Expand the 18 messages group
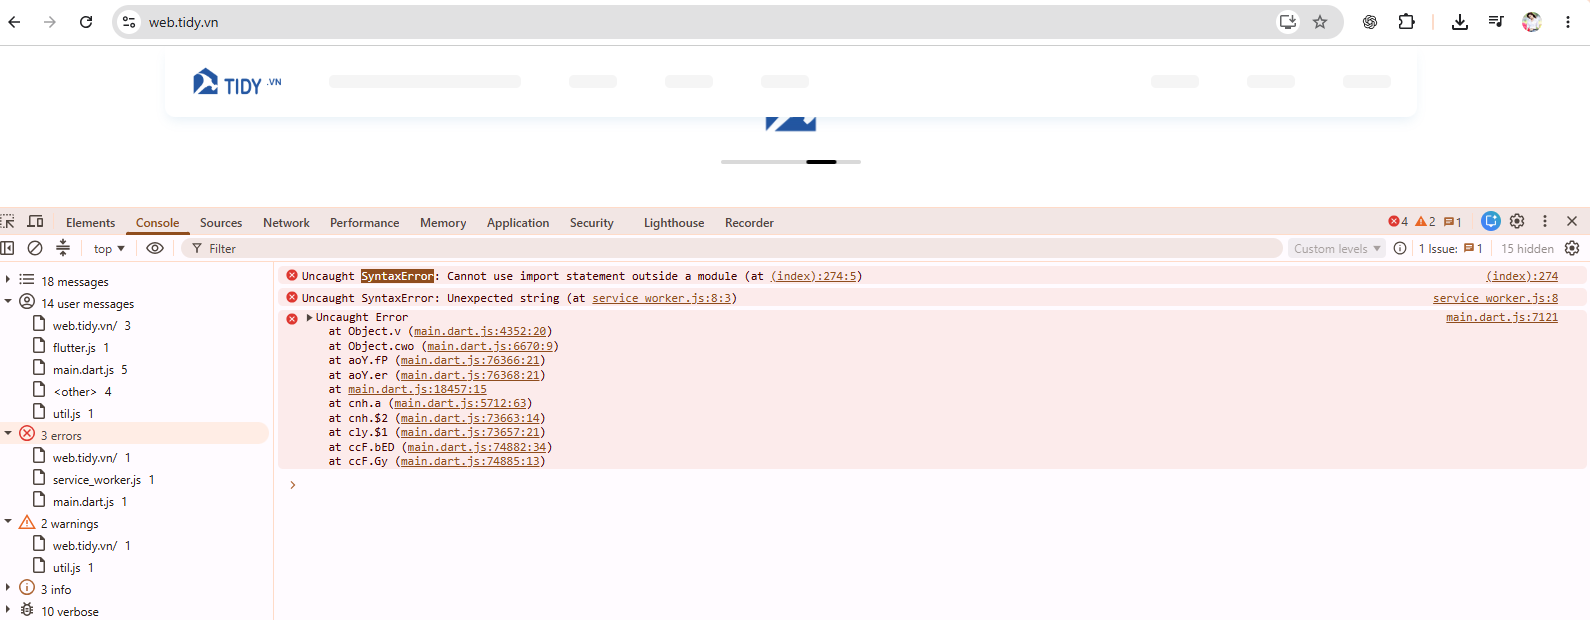Image resolution: width=1590 pixels, height=620 pixels. 8,280
